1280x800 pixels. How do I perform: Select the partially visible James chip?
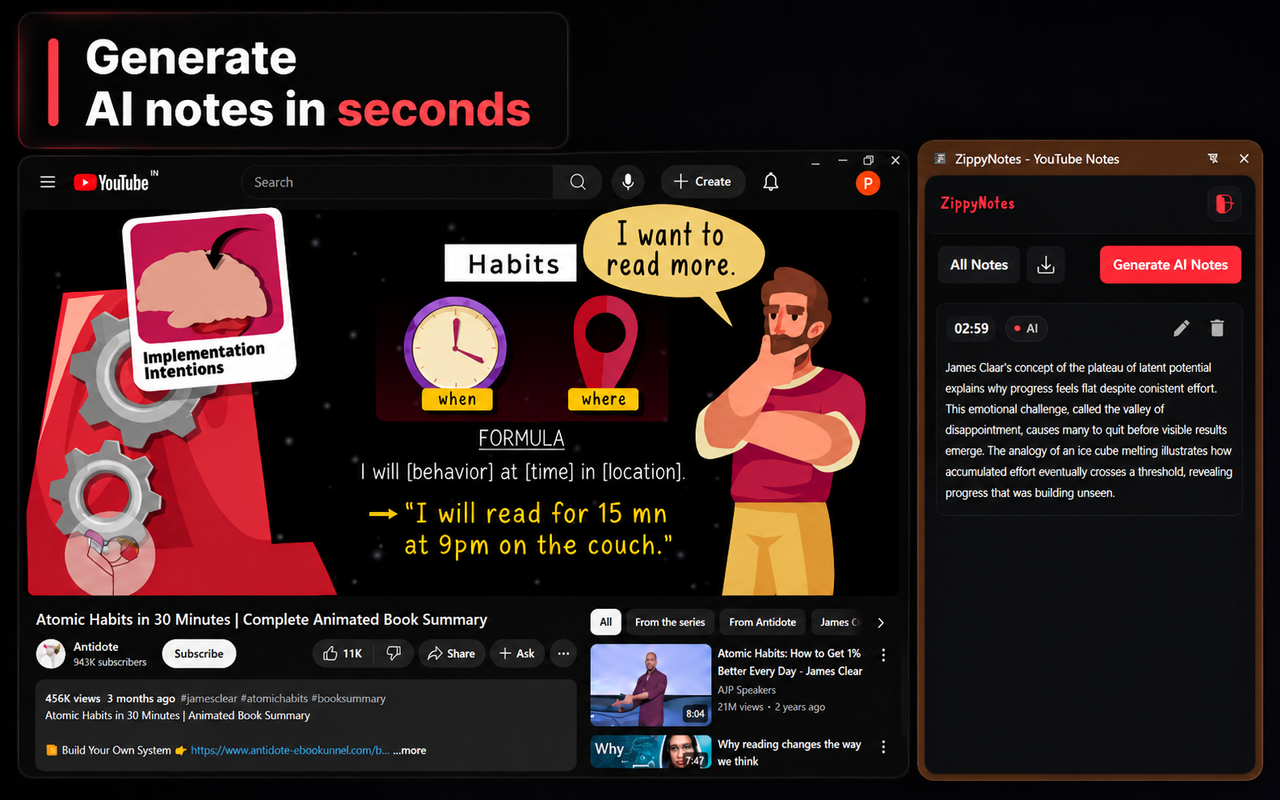pos(838,622)
